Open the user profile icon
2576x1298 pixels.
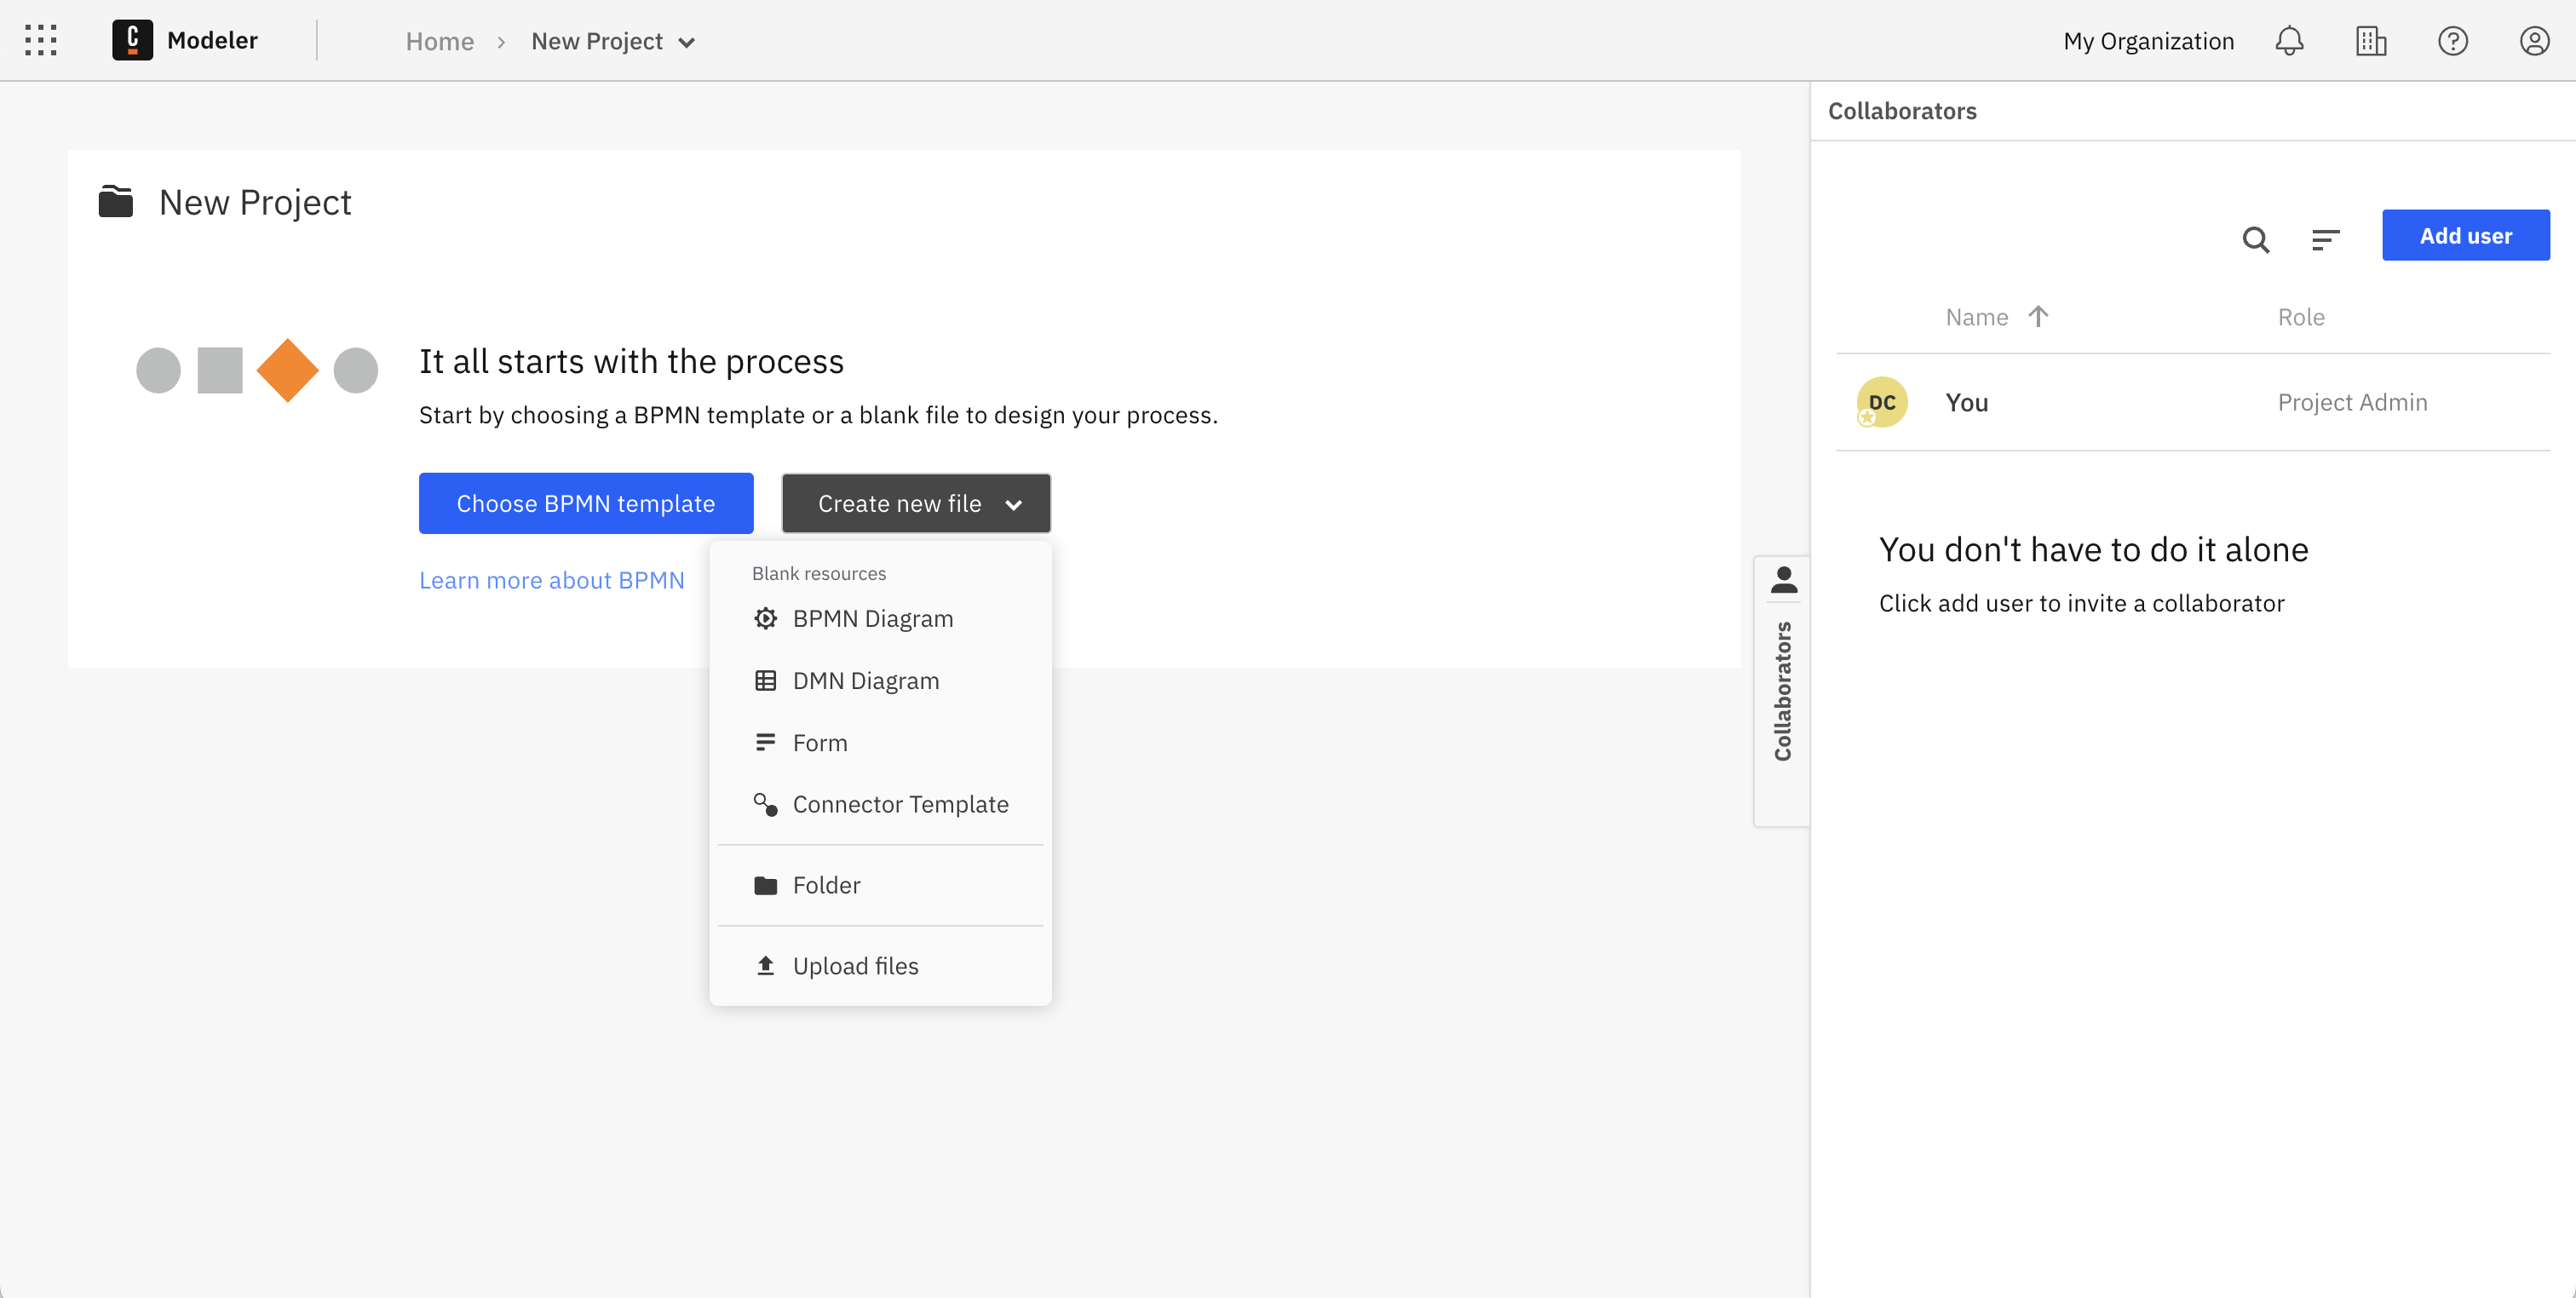point(2534,41)
